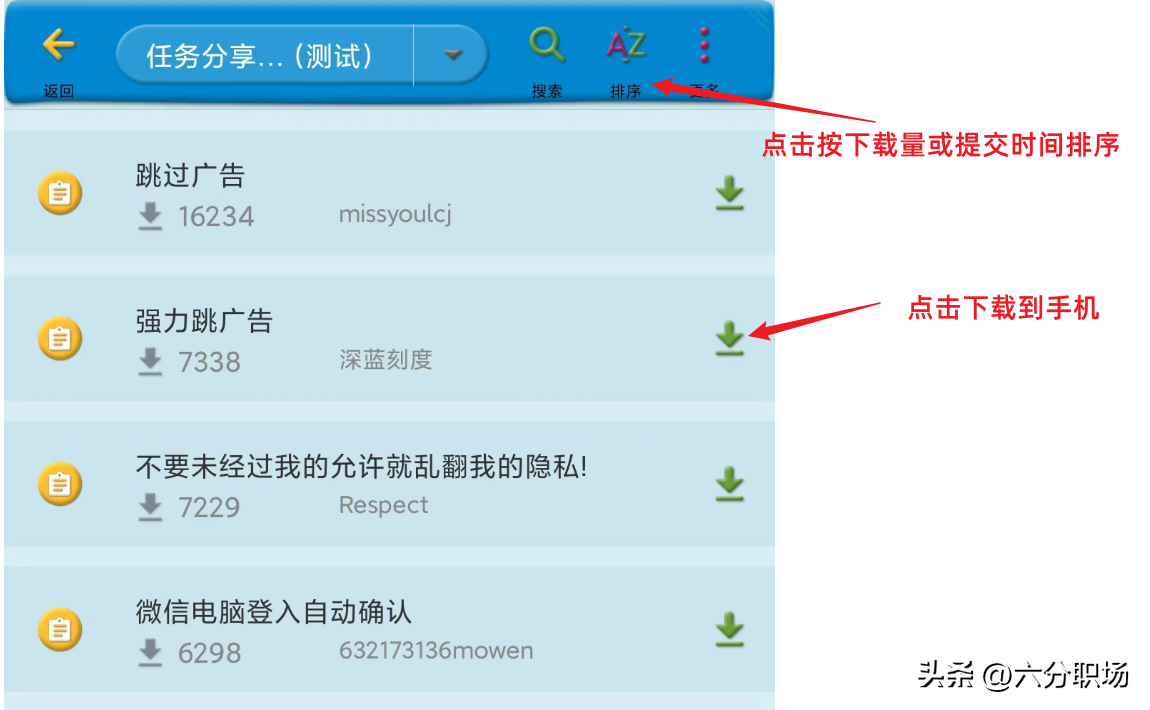Open the 跳过广告 task title

tap(190, 176)
